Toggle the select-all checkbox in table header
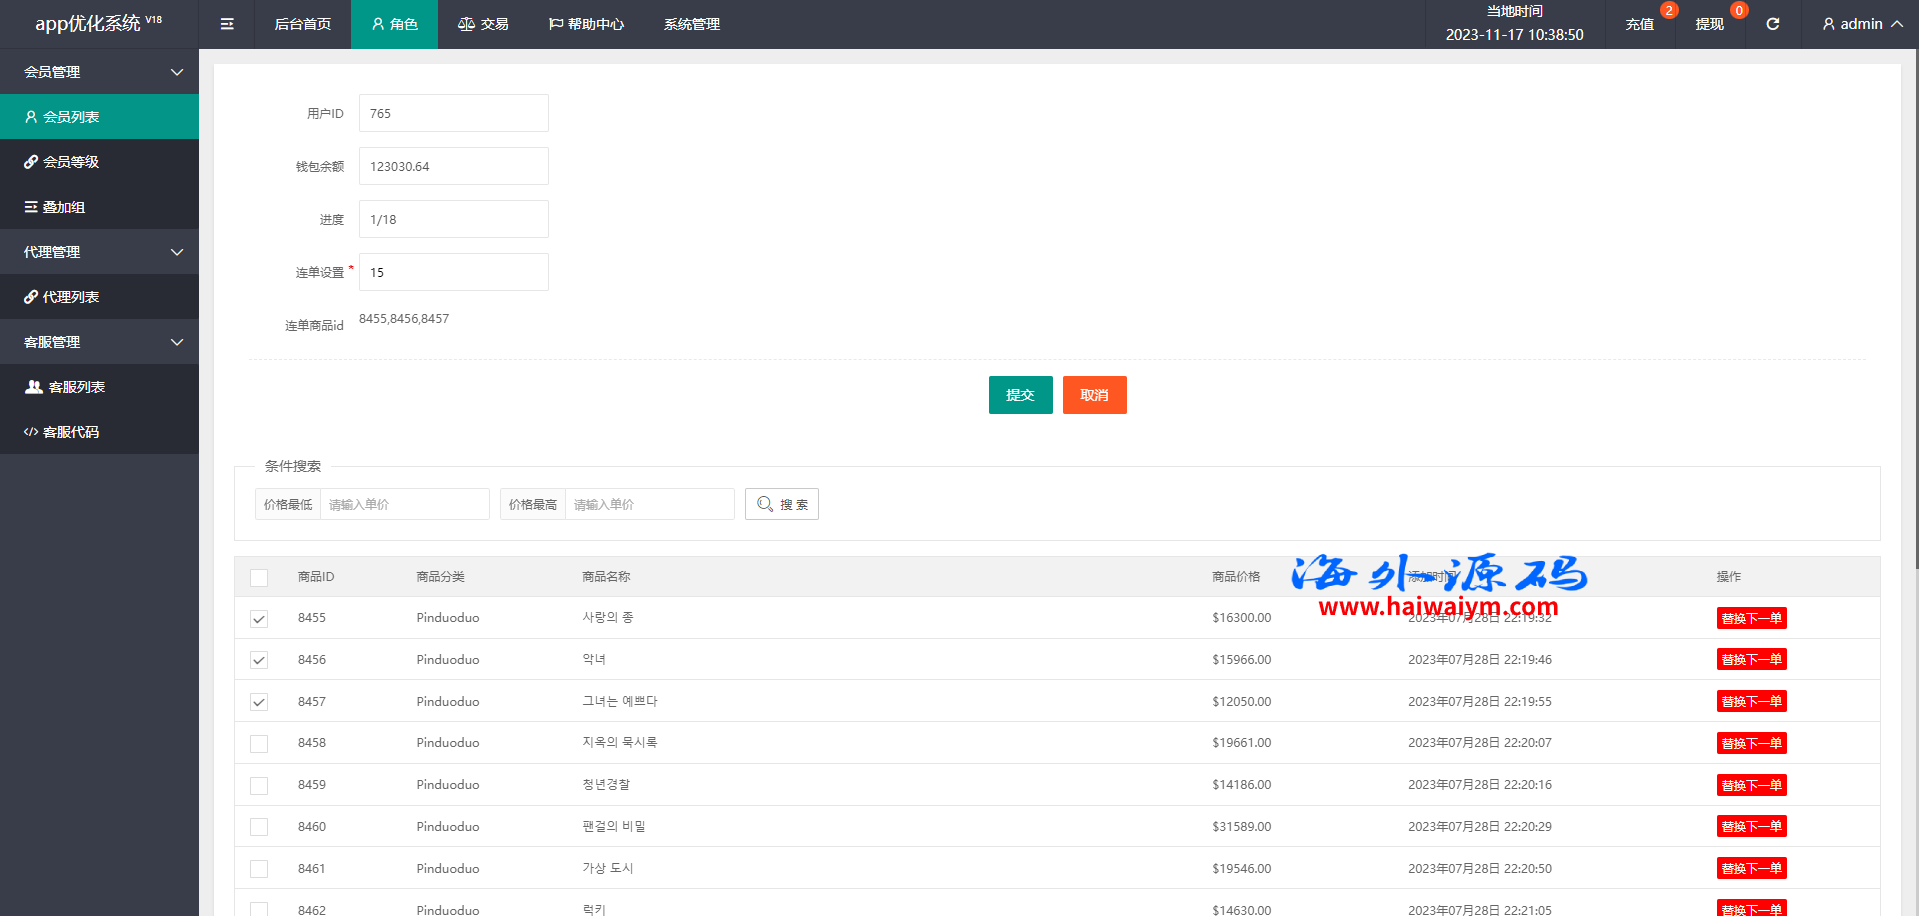The image size is (1919, 916). coord(259,578)
